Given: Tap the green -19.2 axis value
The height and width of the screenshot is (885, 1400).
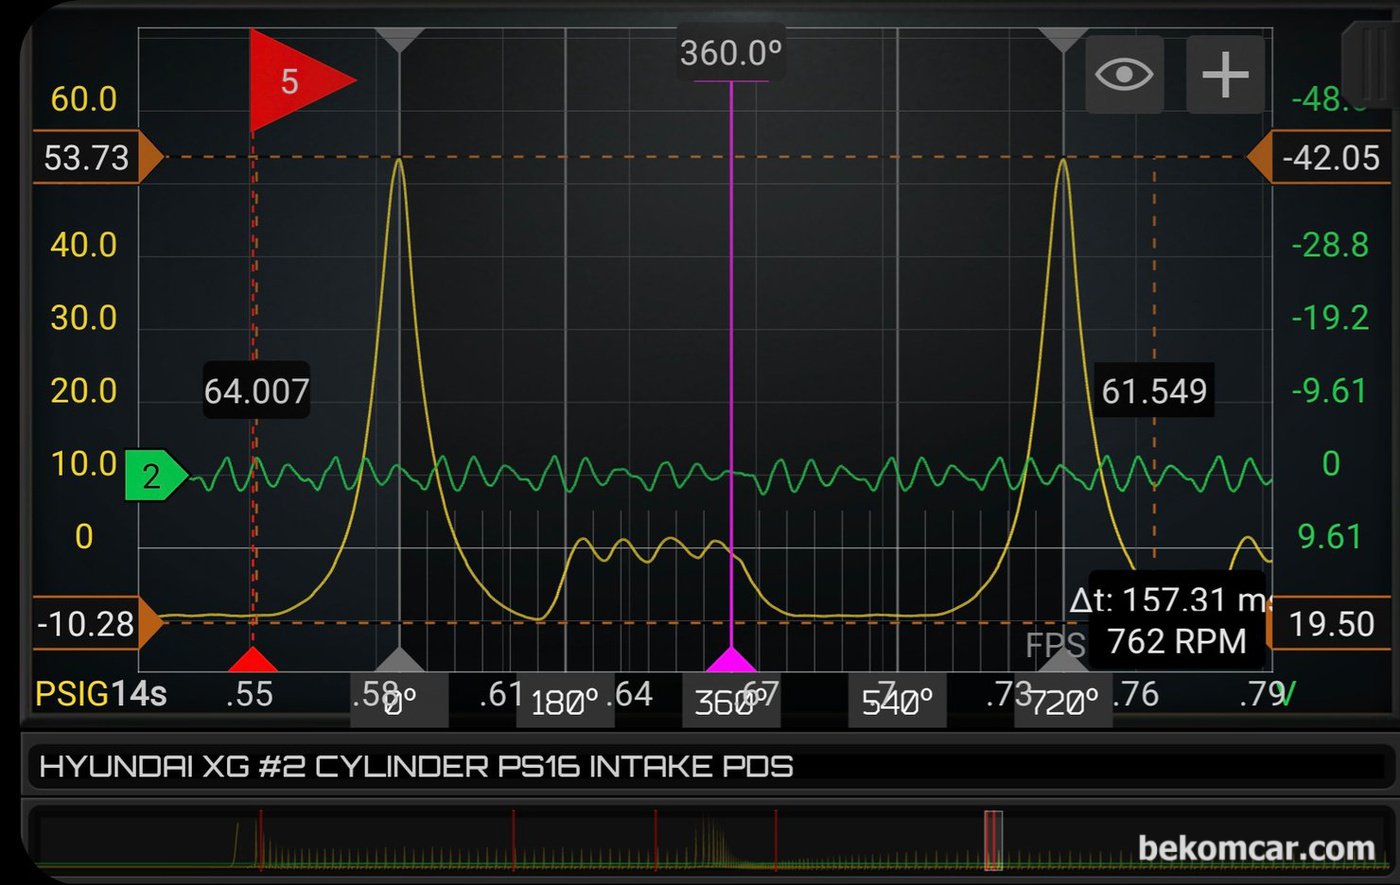Looking at the screenshot, I should pyautogui.click(x=1330, y=318).
